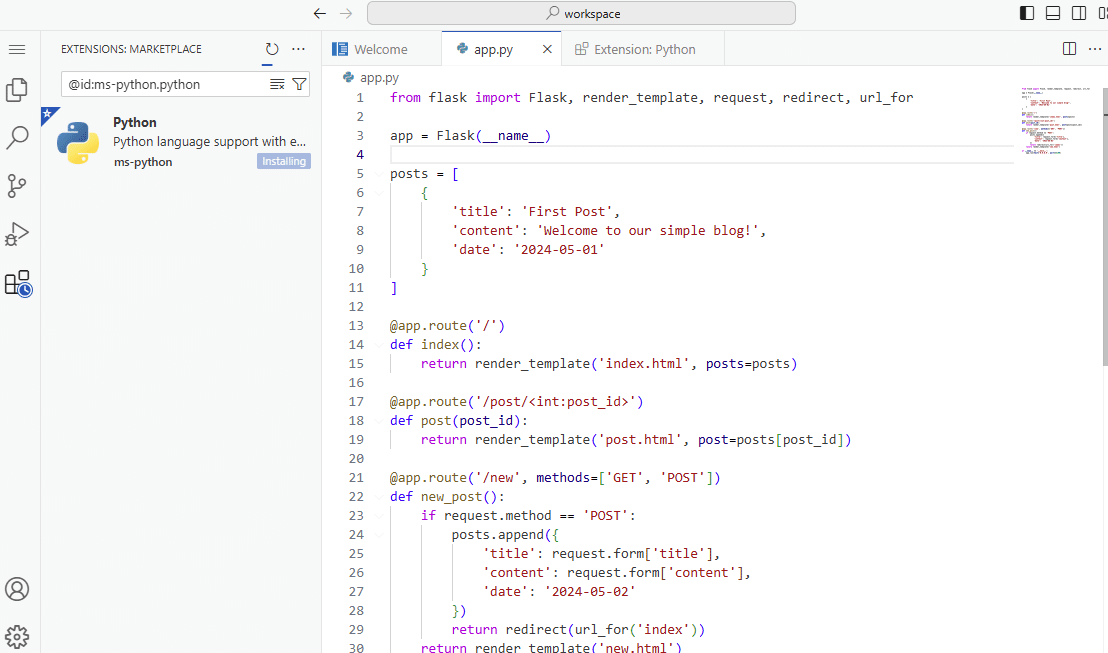This screenshot has height=653, width=1108.
Task: Toggle the secondary side bar
Action: pos(1079,13)
